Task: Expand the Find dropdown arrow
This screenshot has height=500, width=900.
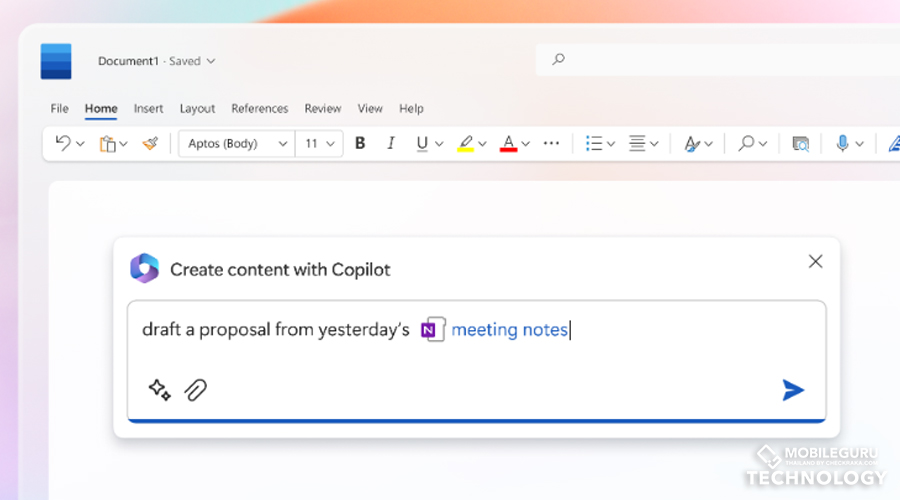Action: point(763,144)
